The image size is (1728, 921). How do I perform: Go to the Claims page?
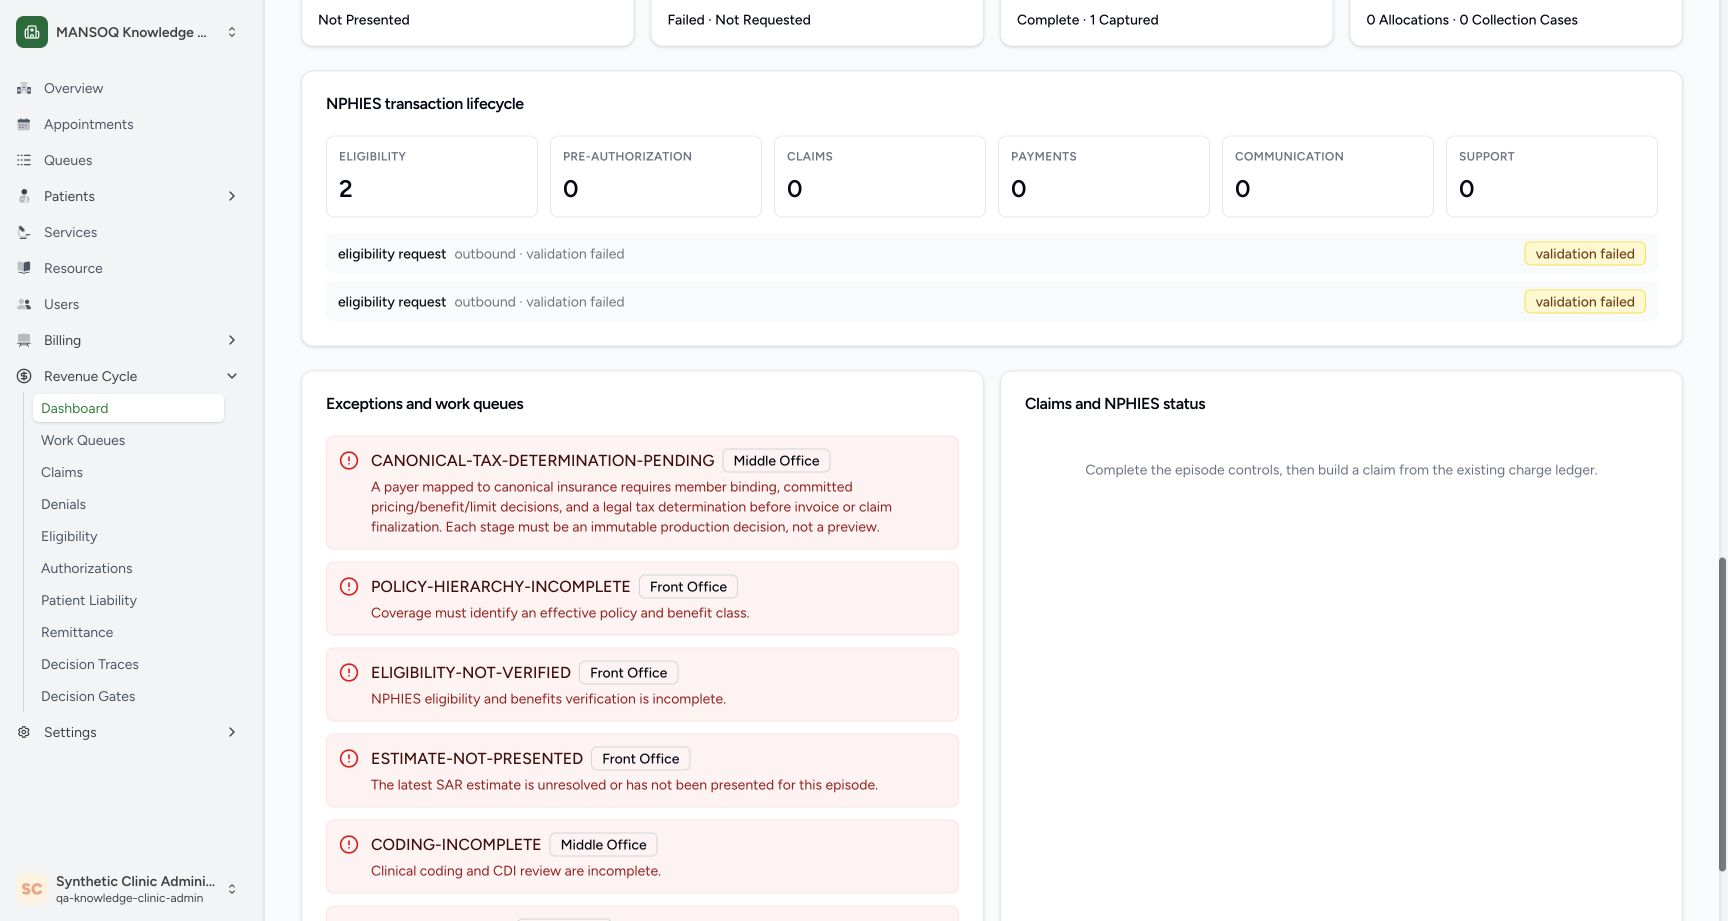click(x=128, y=472)
